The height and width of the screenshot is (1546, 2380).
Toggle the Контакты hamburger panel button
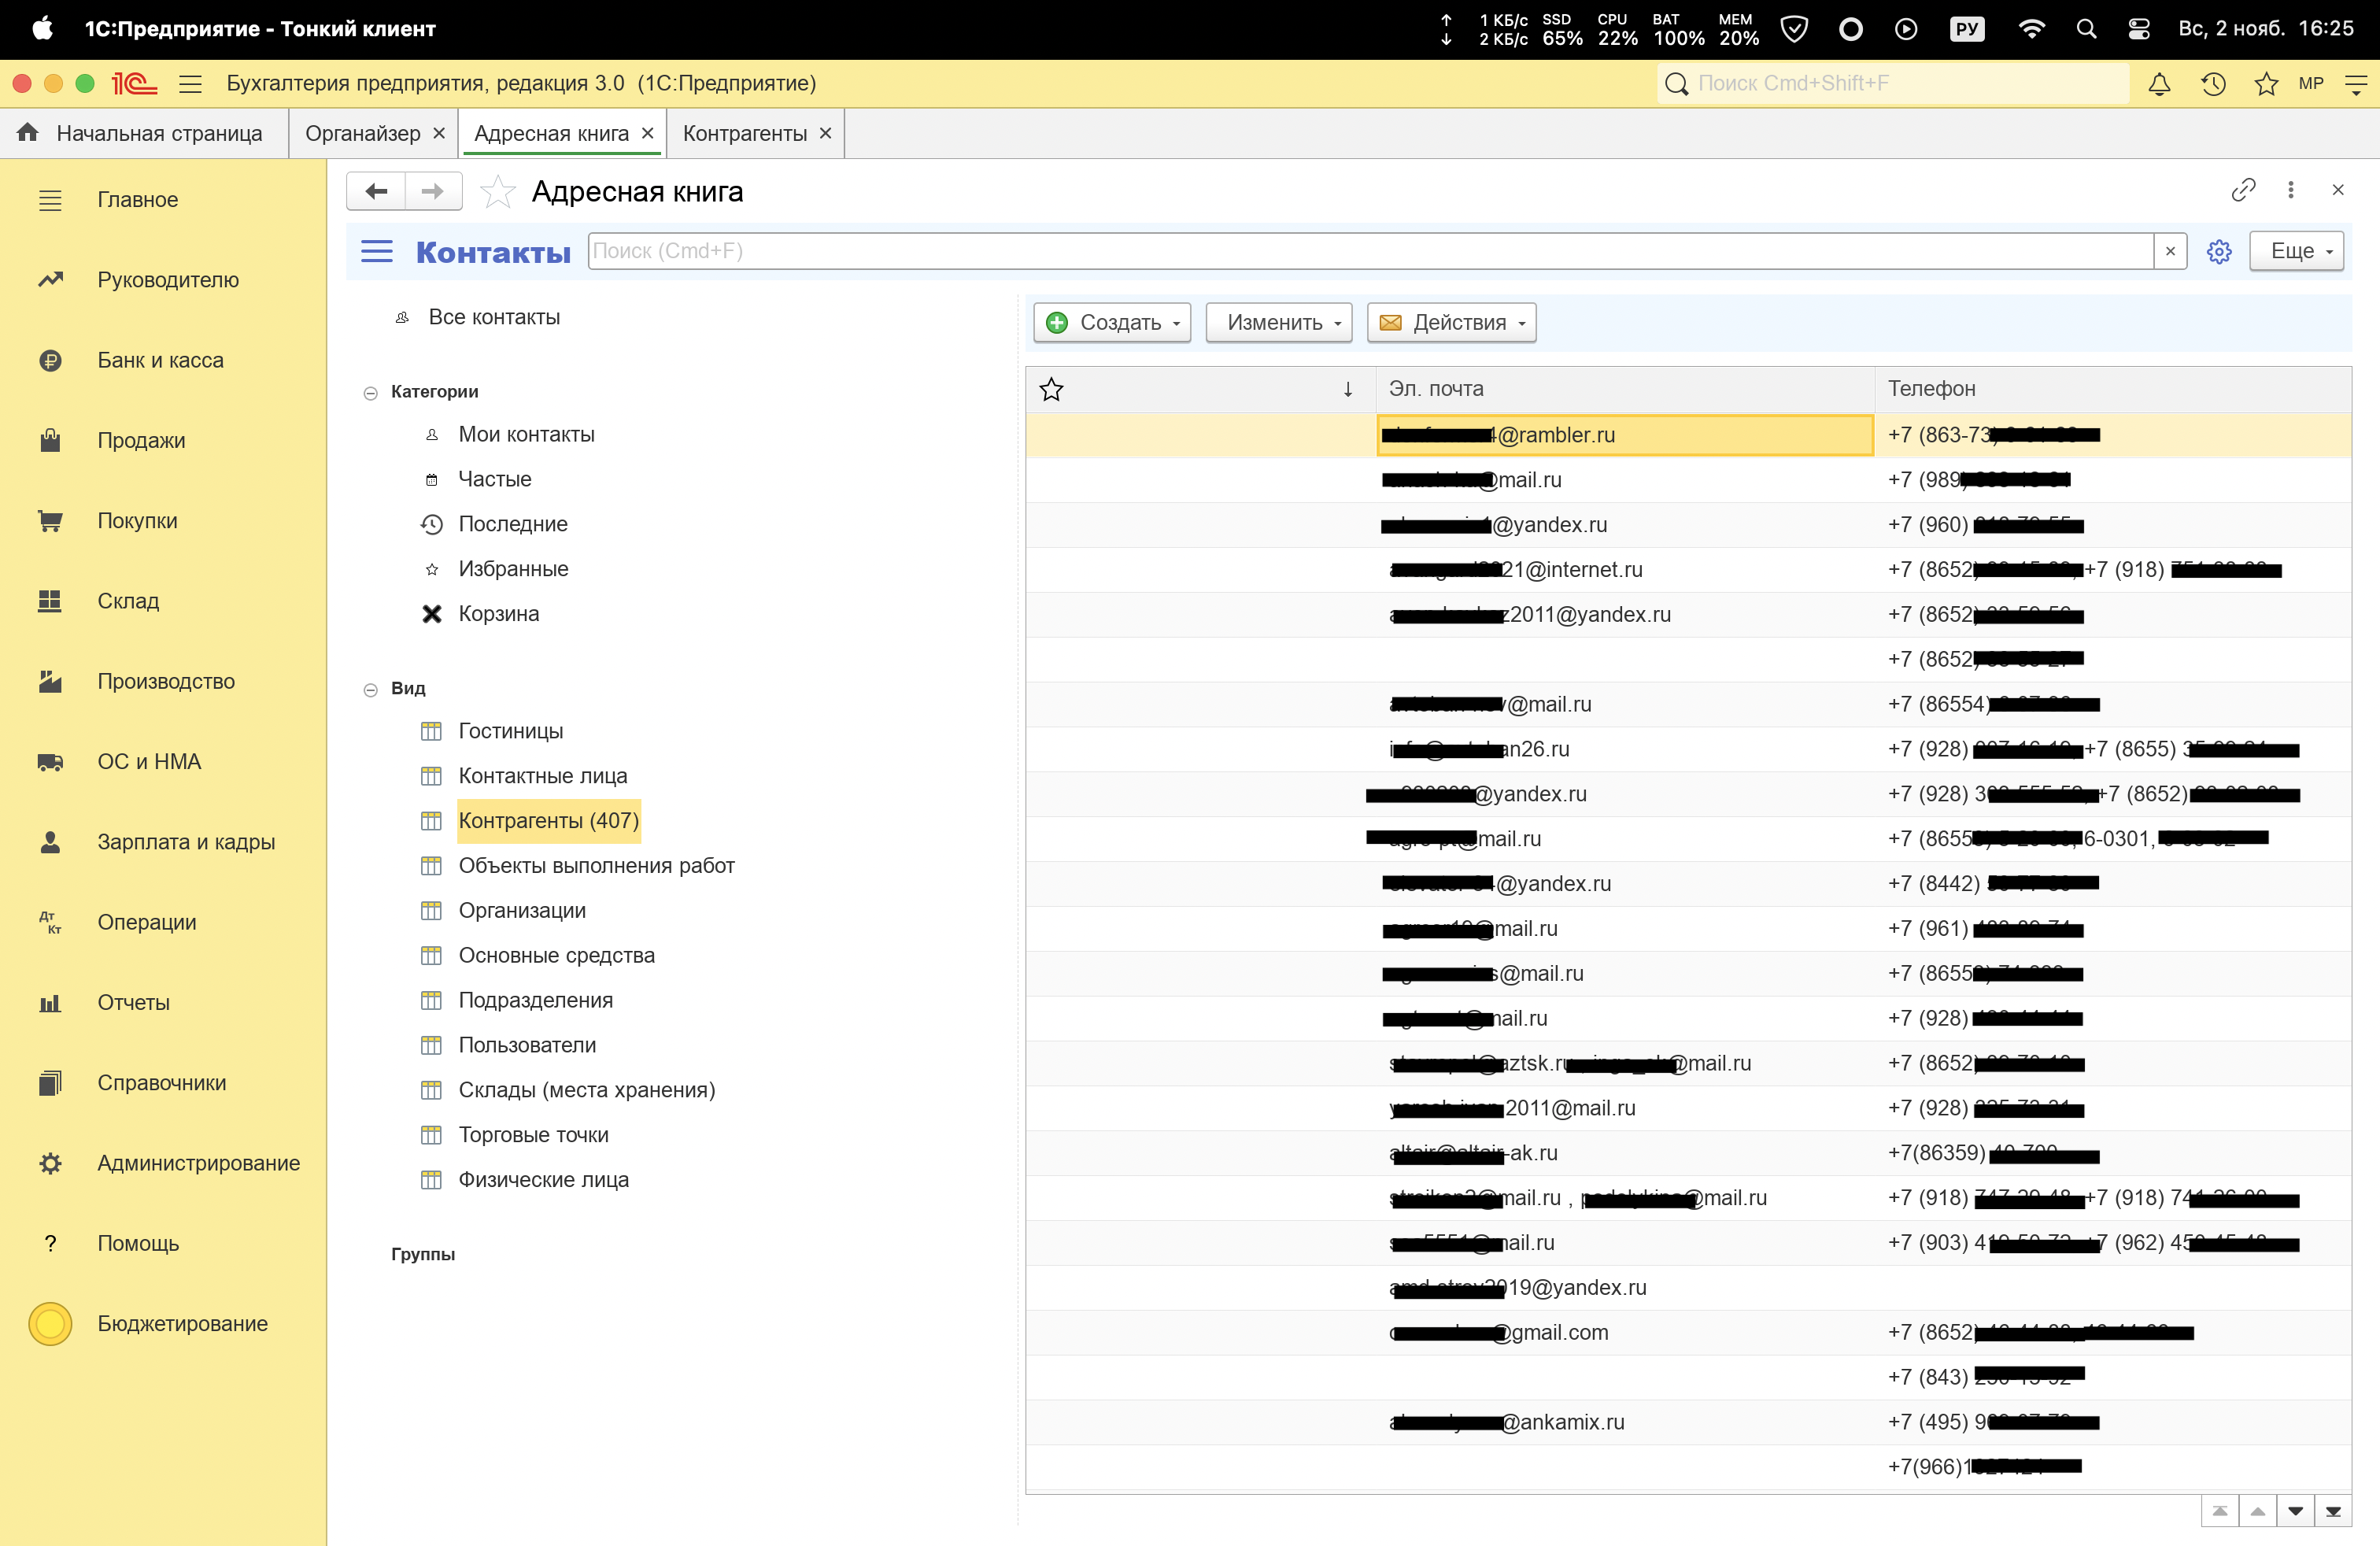click(376, 251)
